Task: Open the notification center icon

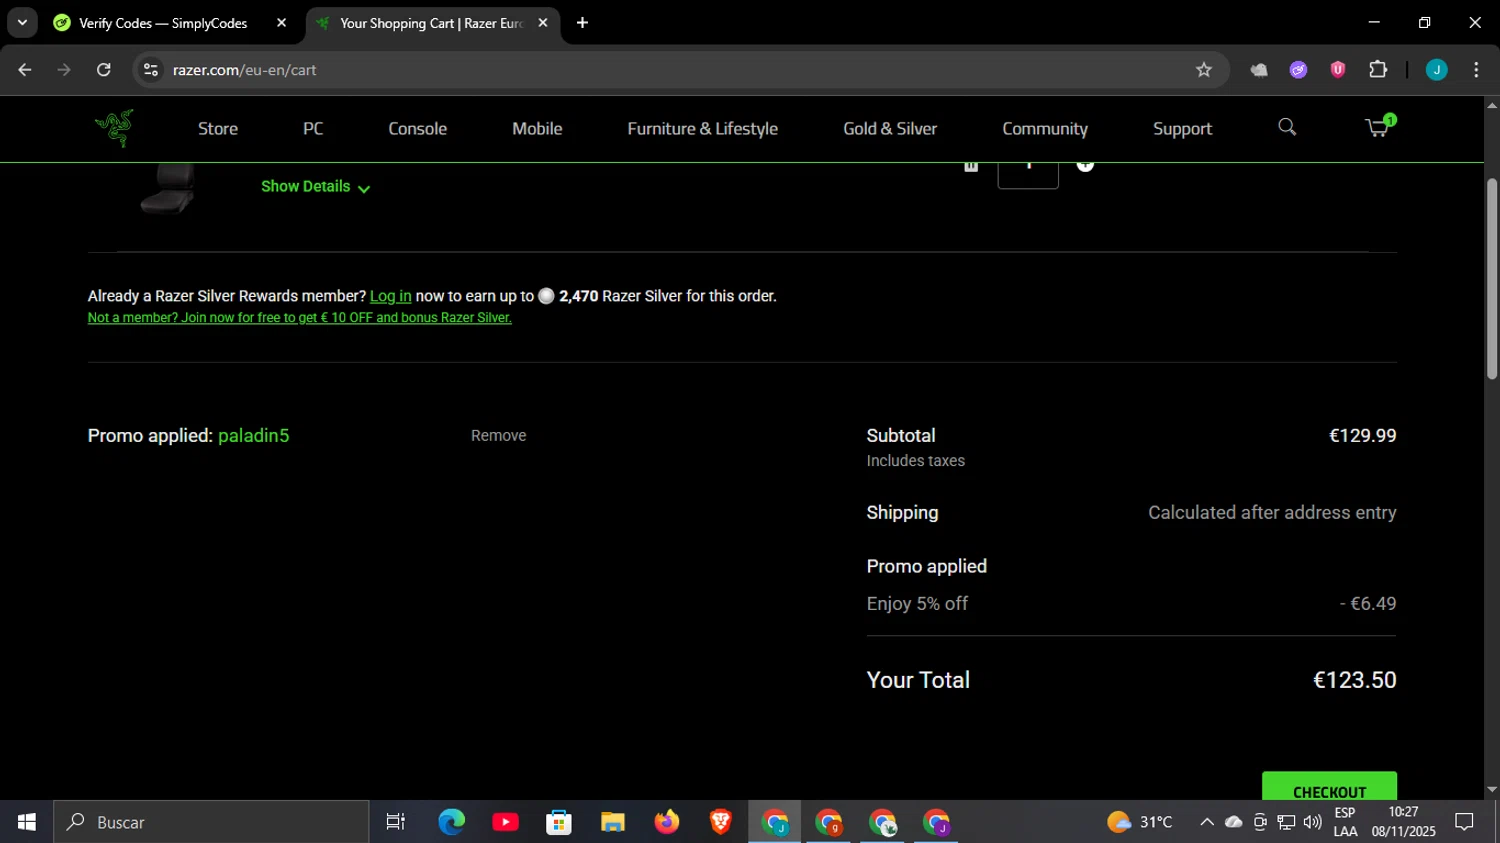Action: pyautogui.click(x=1465, y=822)
